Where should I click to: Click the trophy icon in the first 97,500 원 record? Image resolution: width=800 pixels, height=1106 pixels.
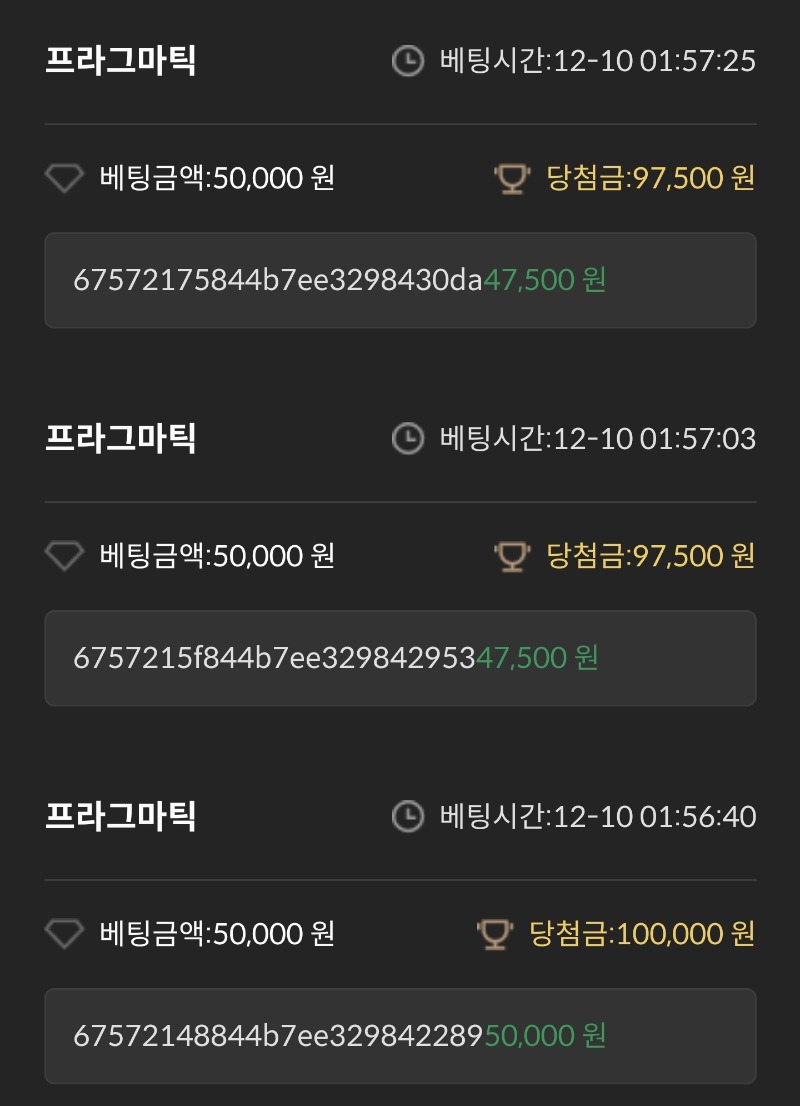pos(512,178)
